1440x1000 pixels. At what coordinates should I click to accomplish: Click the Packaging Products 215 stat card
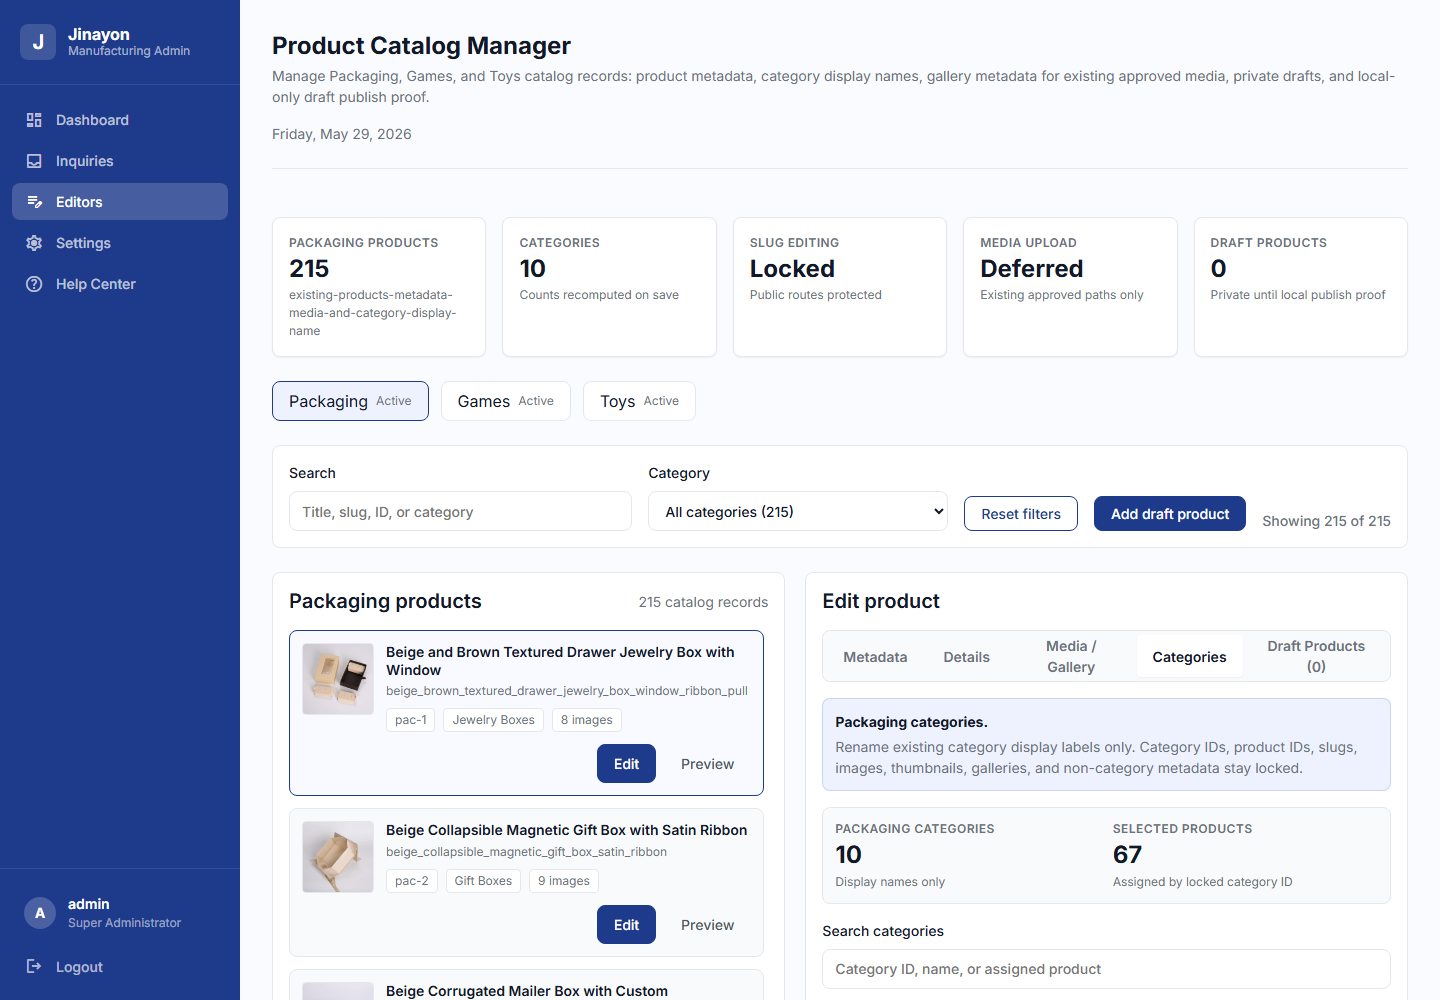(x=379, y=287)
